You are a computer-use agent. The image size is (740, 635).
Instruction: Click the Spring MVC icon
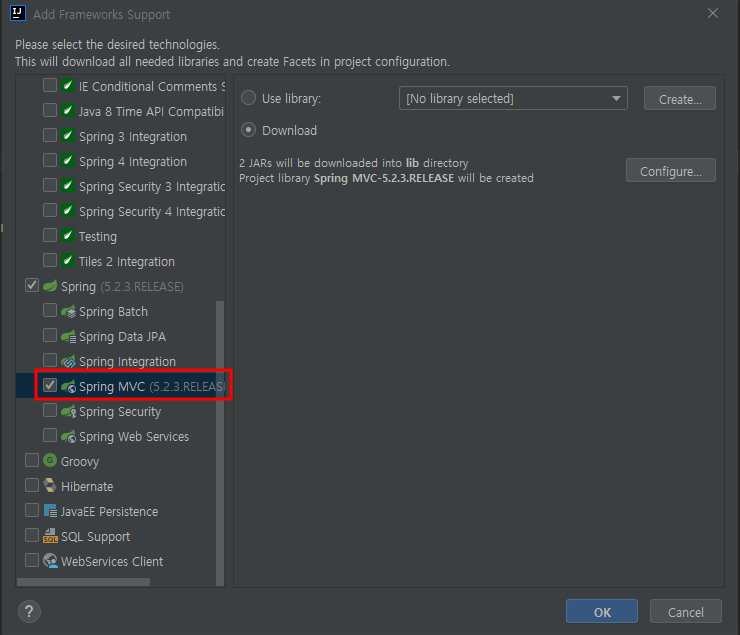pyautogui.click(x=68, y=386)
